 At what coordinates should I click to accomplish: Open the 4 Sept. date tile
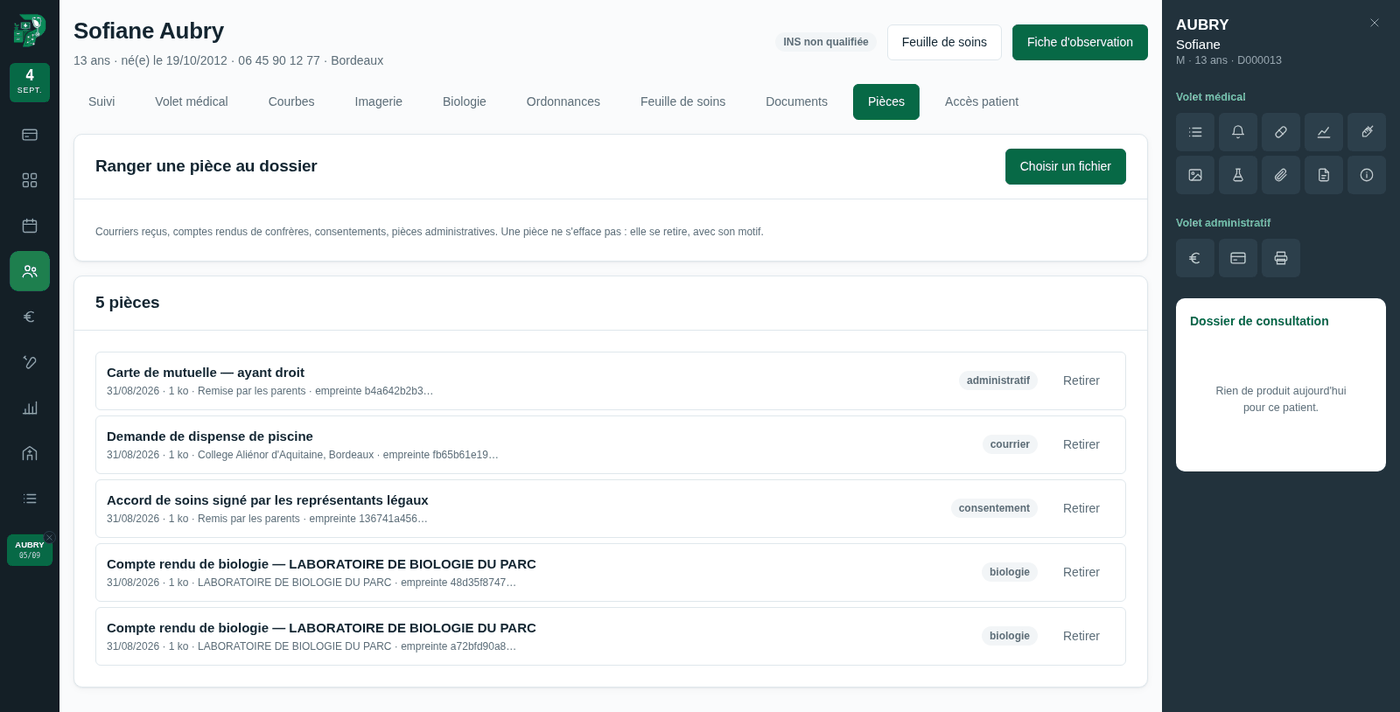pos(29,82)
